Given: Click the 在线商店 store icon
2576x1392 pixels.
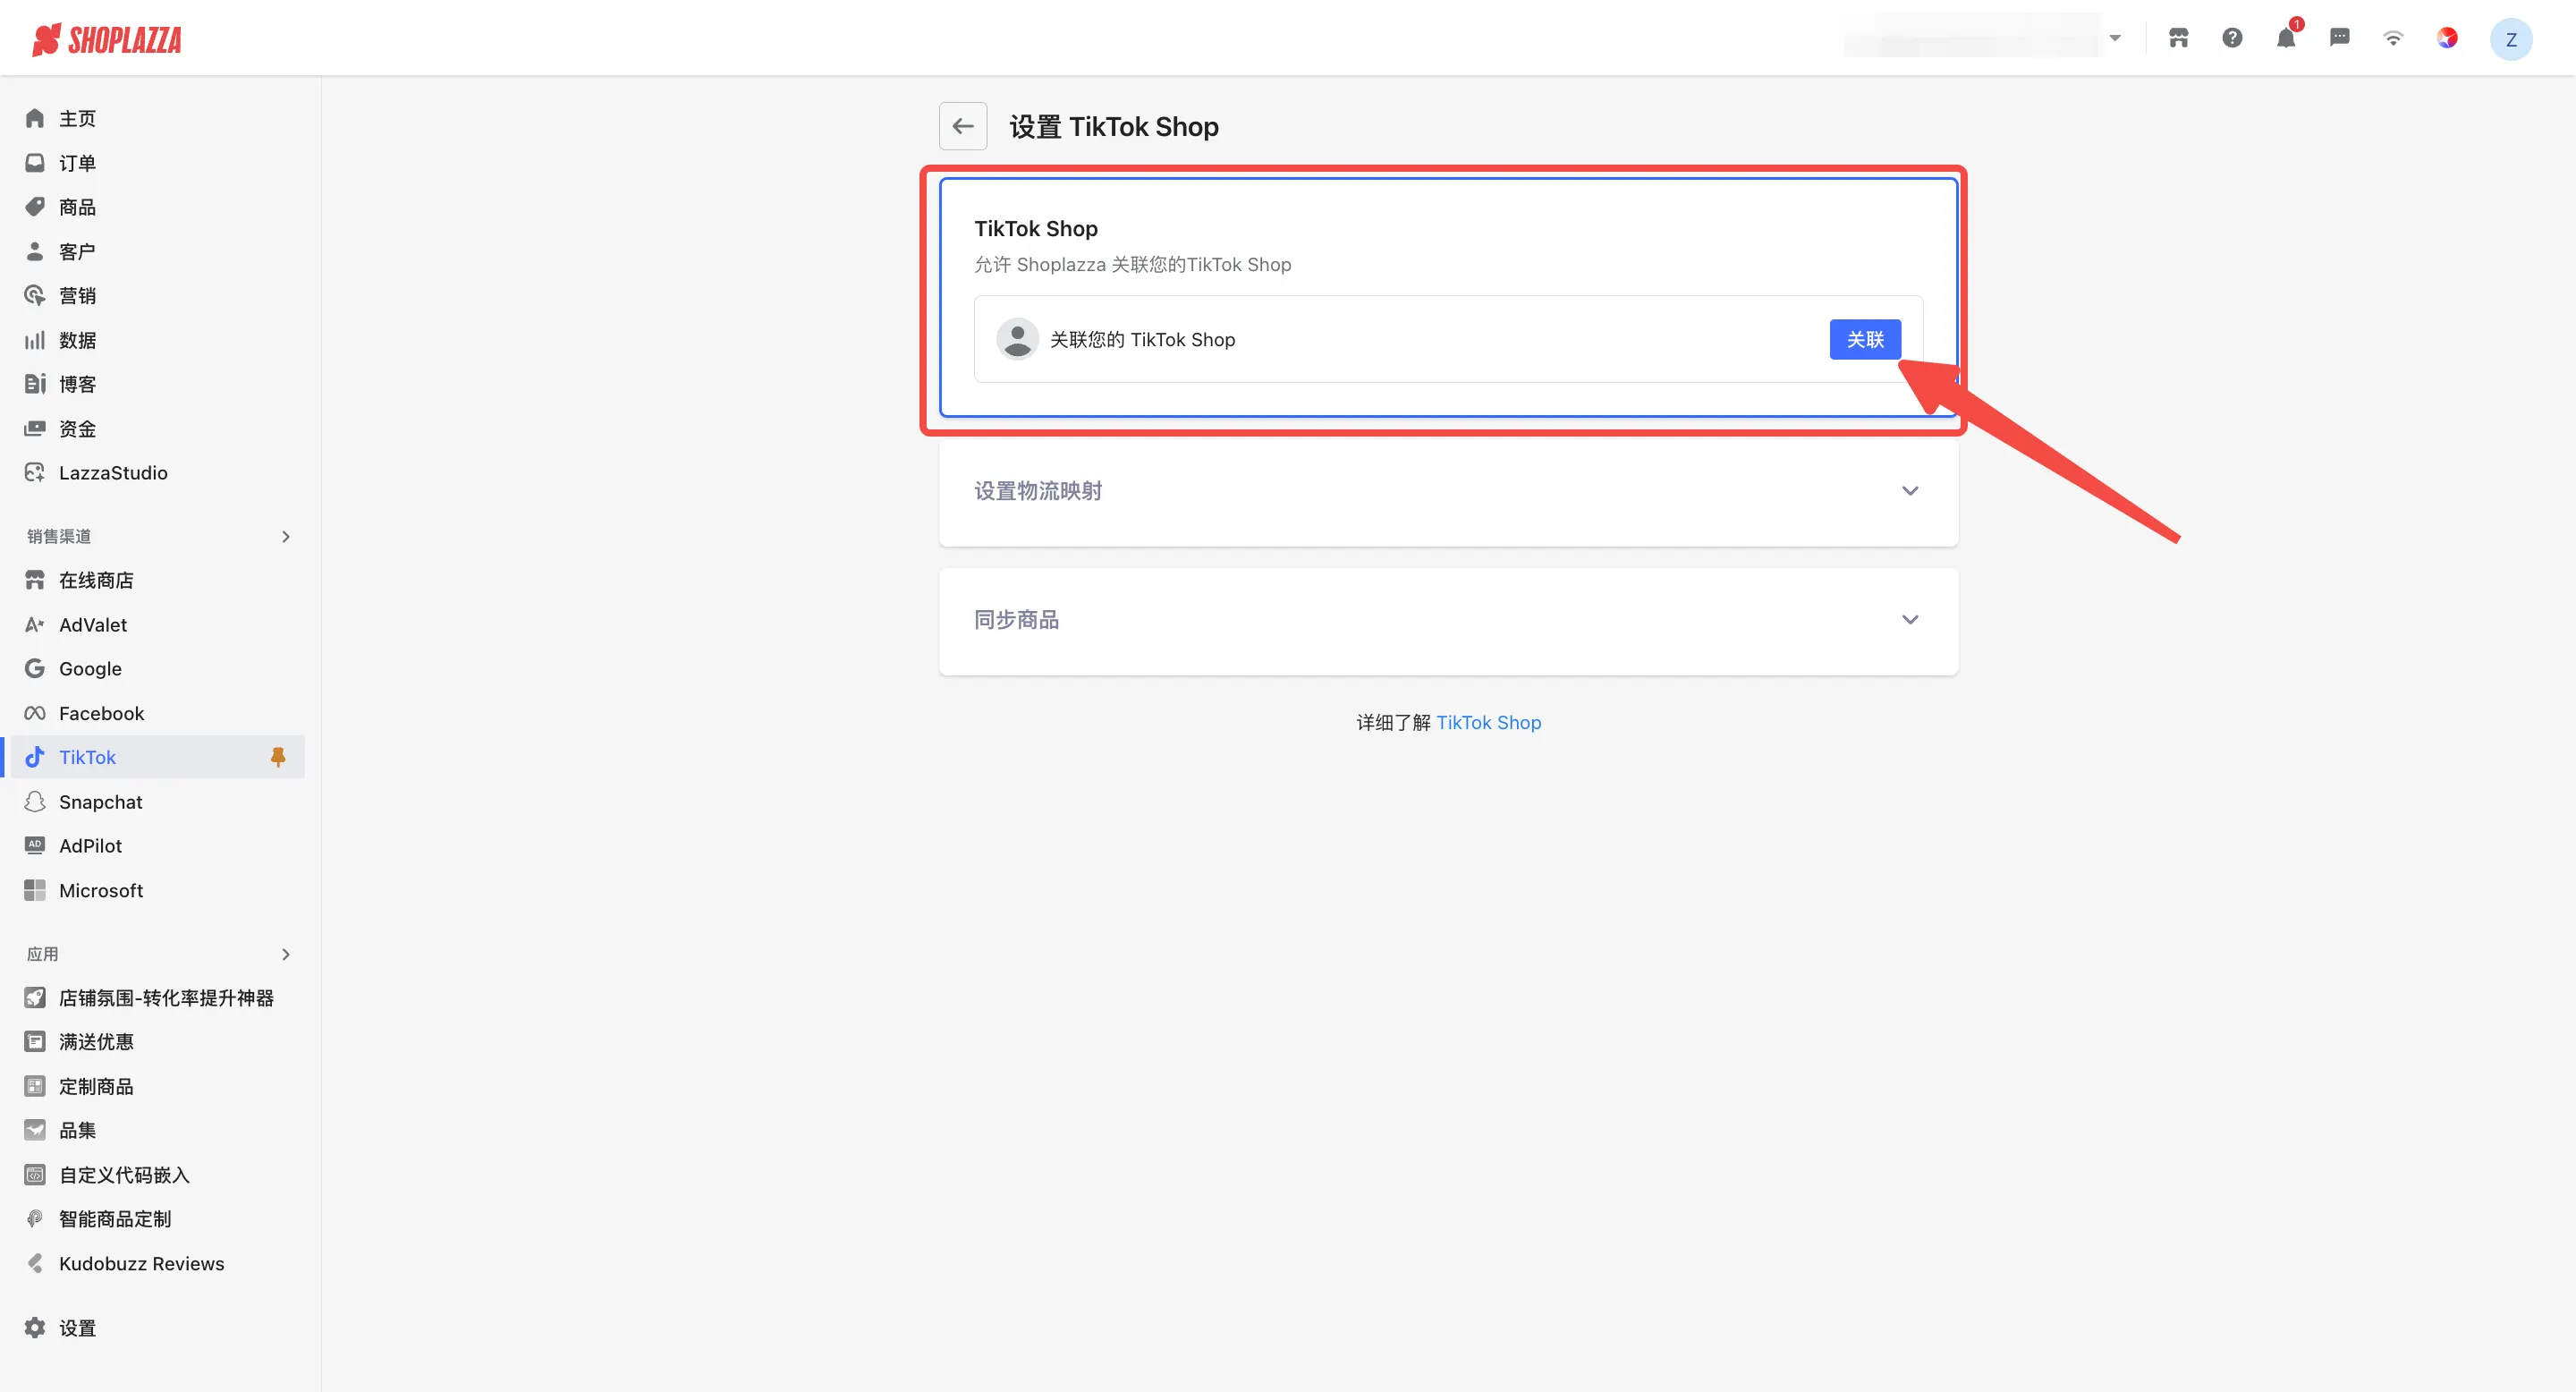Looking at the screenshot, I should (x=35, y=580).
